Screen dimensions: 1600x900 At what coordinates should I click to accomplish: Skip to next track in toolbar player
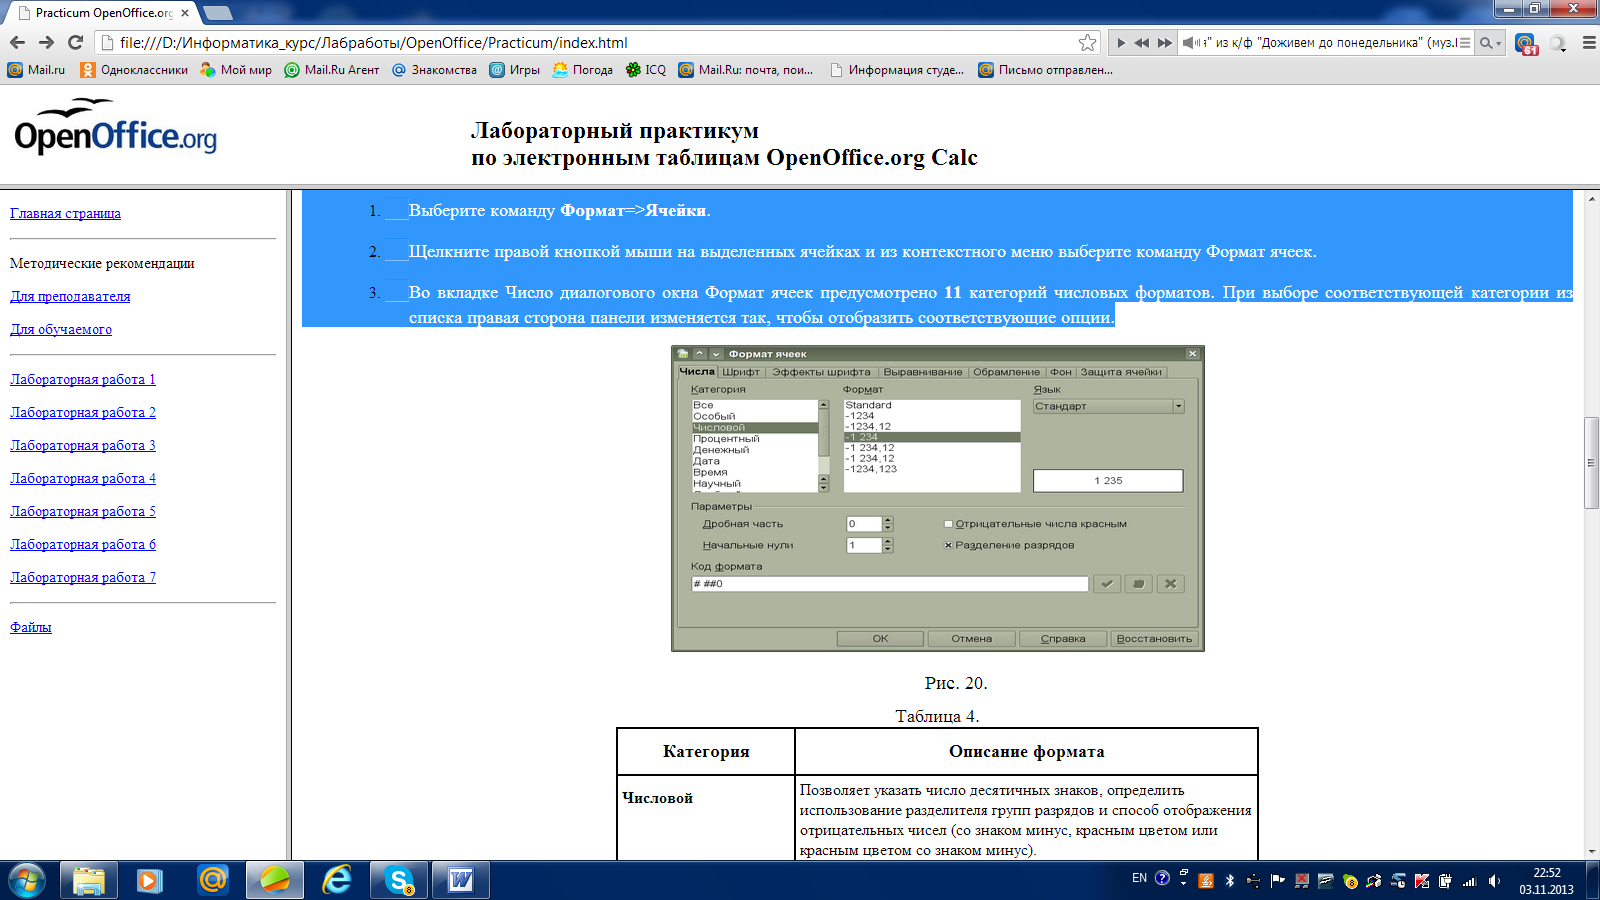[x=1164, y=43]
